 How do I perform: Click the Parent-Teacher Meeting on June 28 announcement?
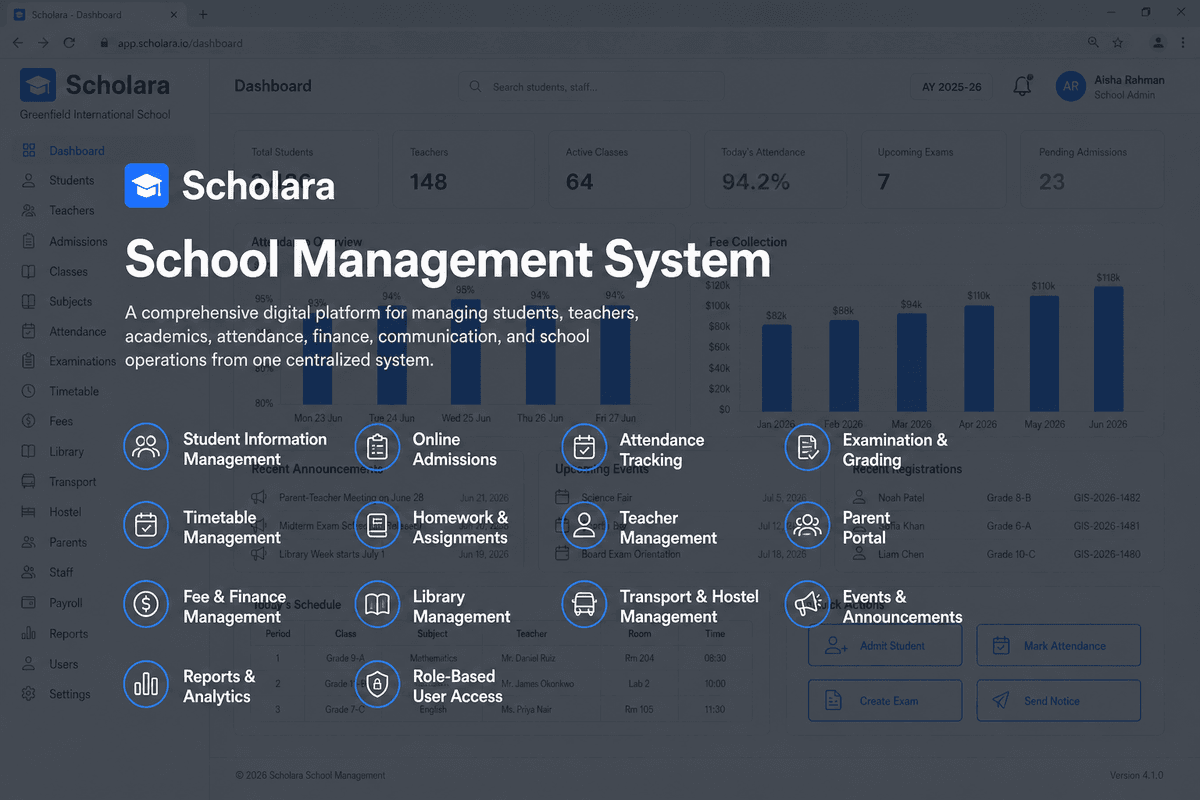pos(351,497)
